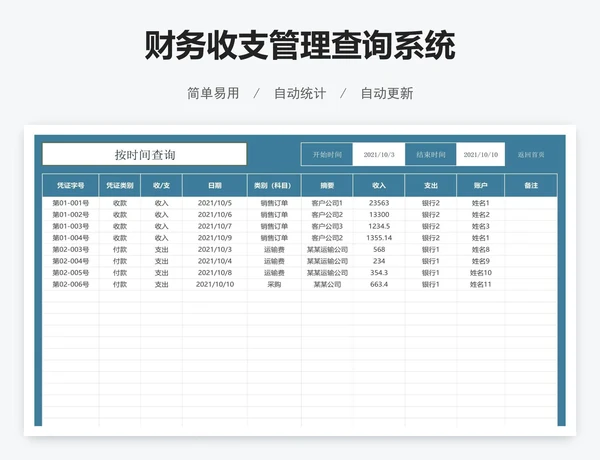Click voucher cell 第02-006号
Viewport: 600px width, 460px height.
pyautogui.click(x=70, y=284)
